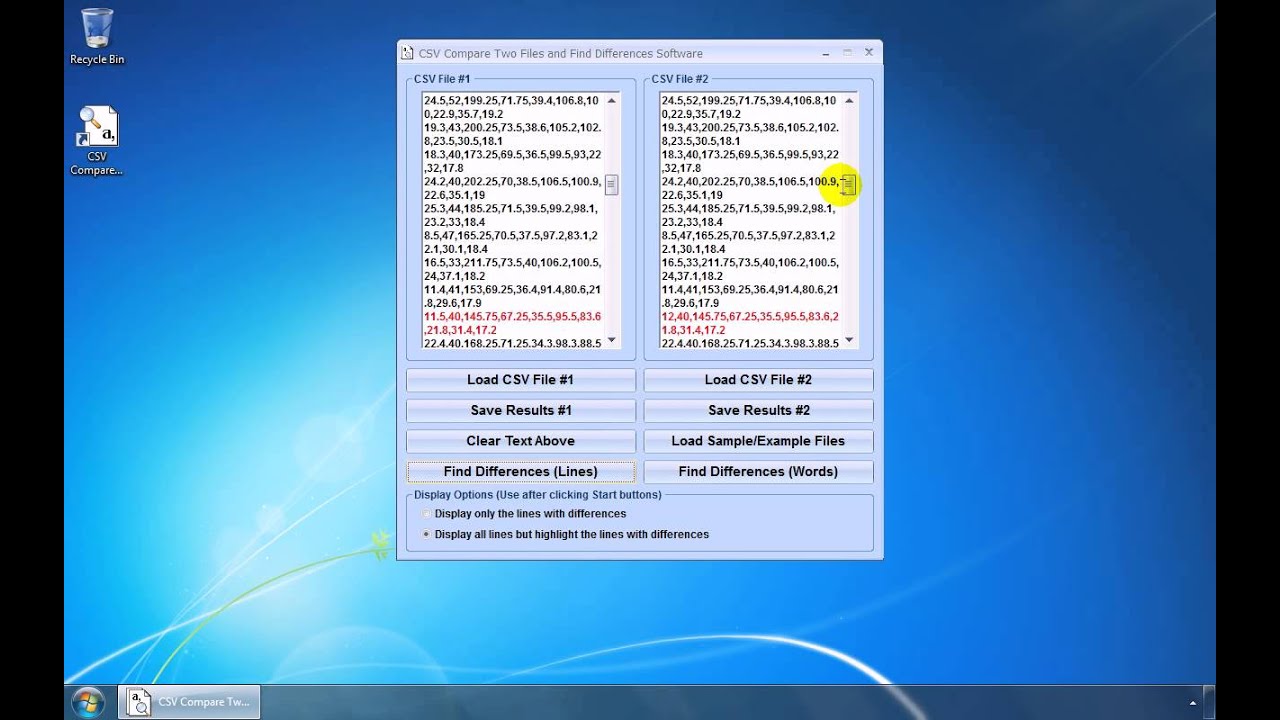Show hidden system tray icons

[x=1193, y=703]
